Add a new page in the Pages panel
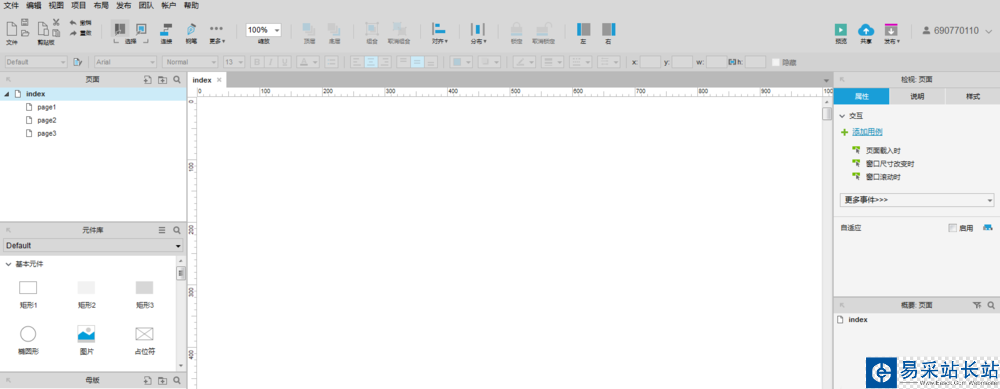Viewport: 1000px width, 389px height. (147, 80)
